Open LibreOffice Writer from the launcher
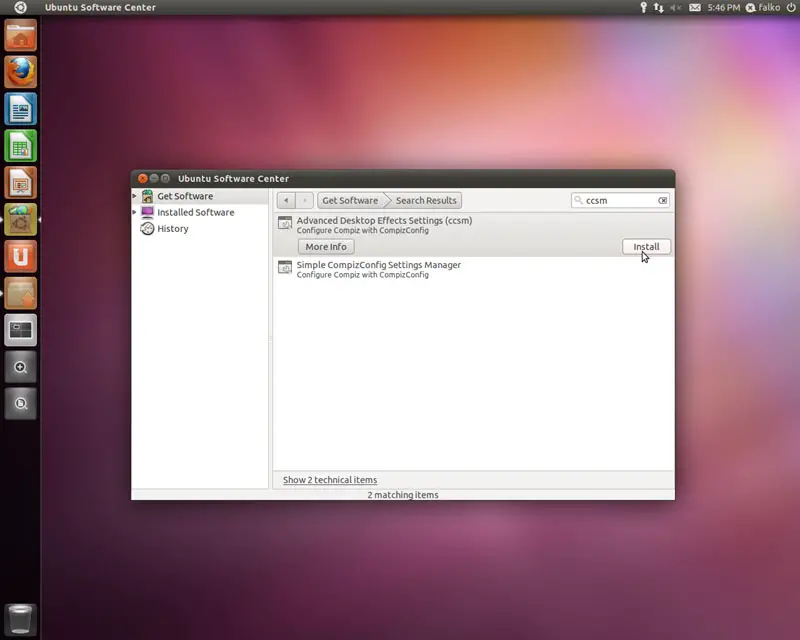 pyautogui.click(x=20, y=109)
